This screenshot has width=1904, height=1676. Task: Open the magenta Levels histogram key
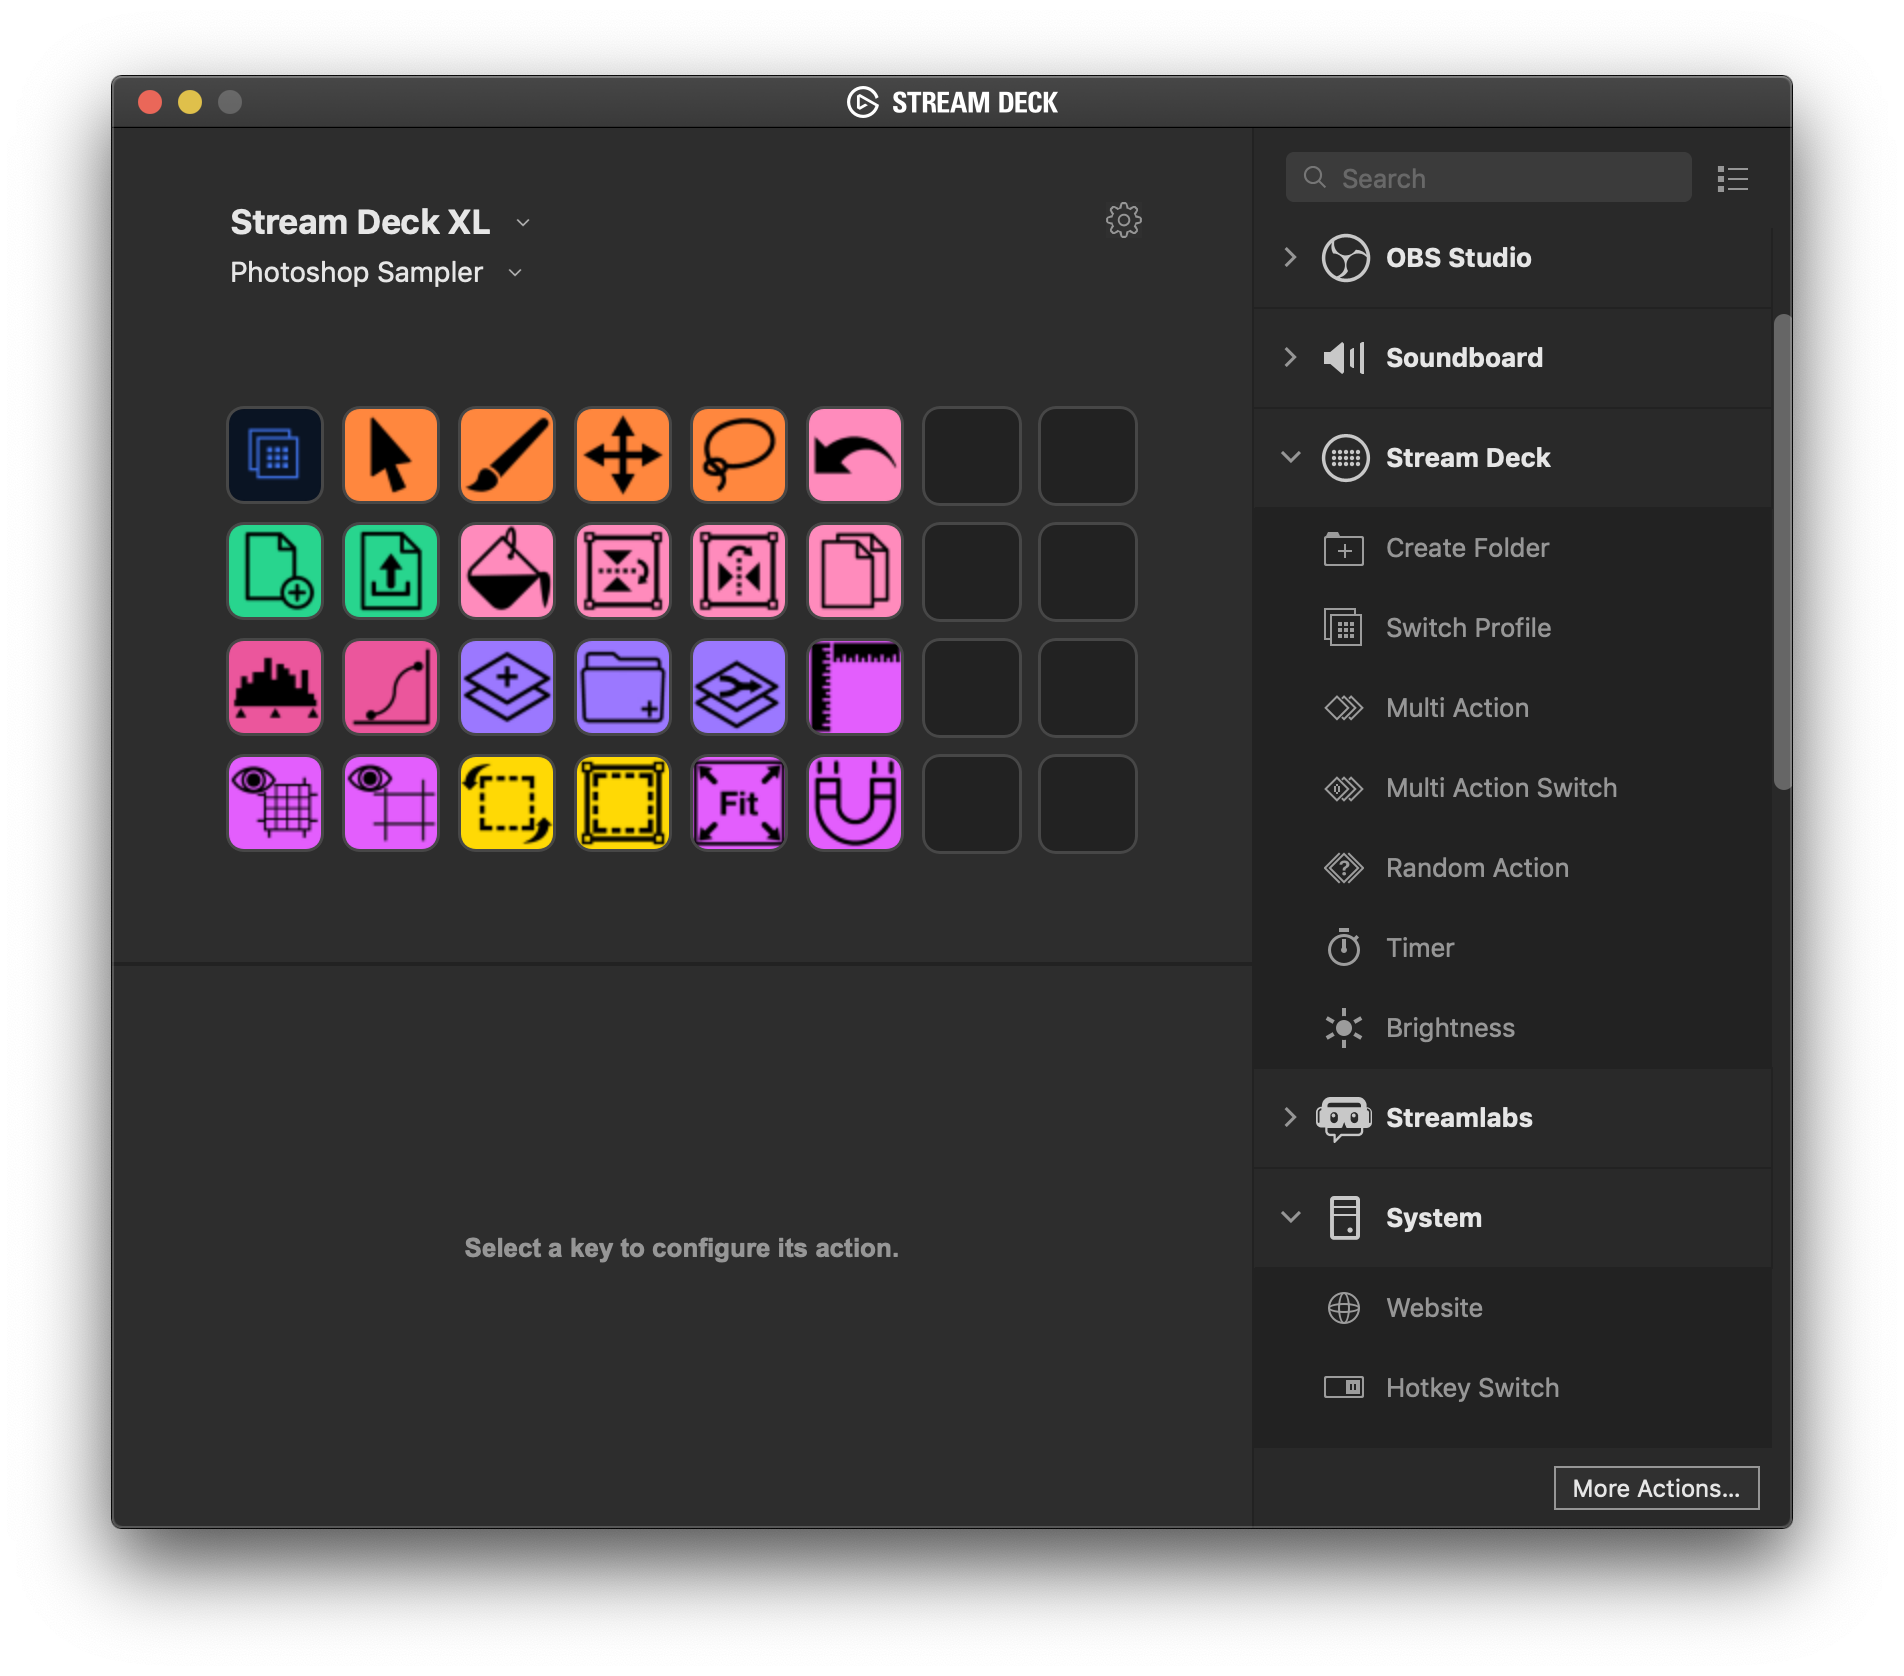[x=275, y=687]
